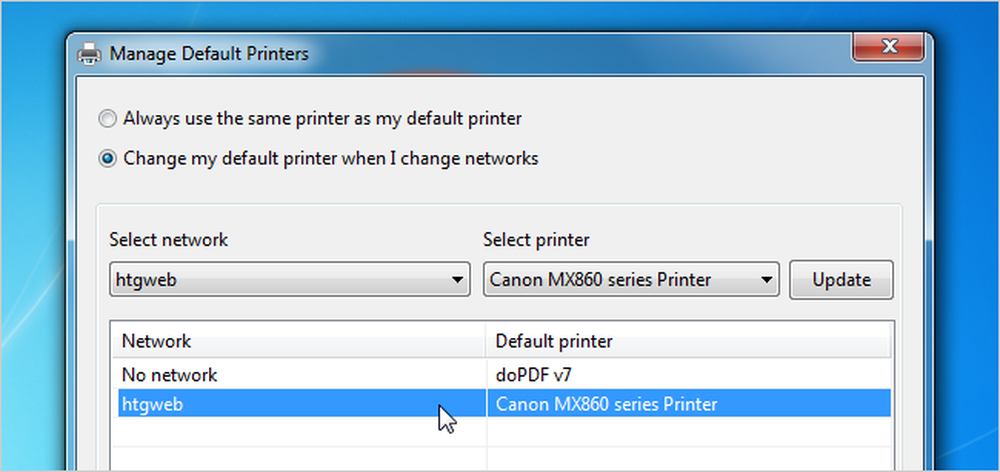Sort by the Default printer column header
This screenshot has width=1000, height=472.
tap(689, 341)
